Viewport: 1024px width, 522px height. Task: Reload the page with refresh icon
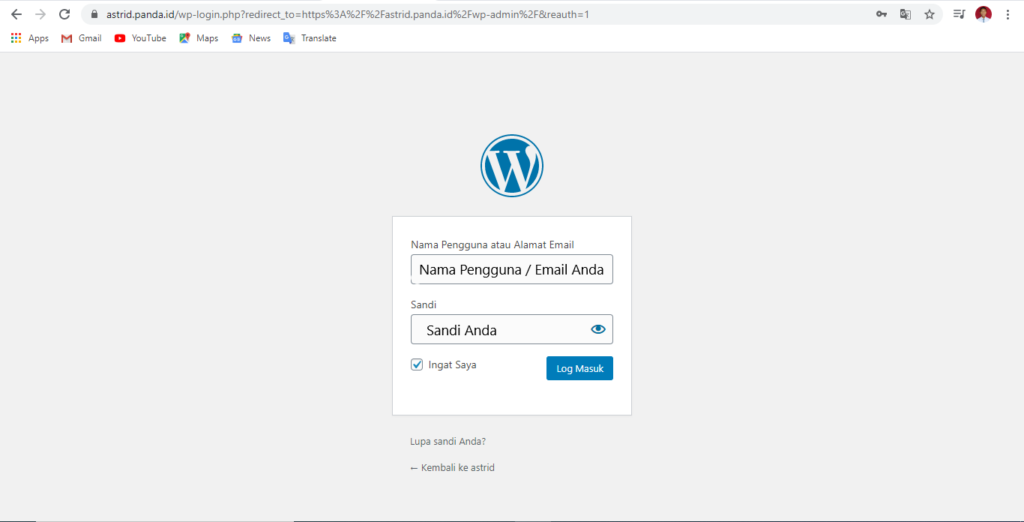coord(64,14)
